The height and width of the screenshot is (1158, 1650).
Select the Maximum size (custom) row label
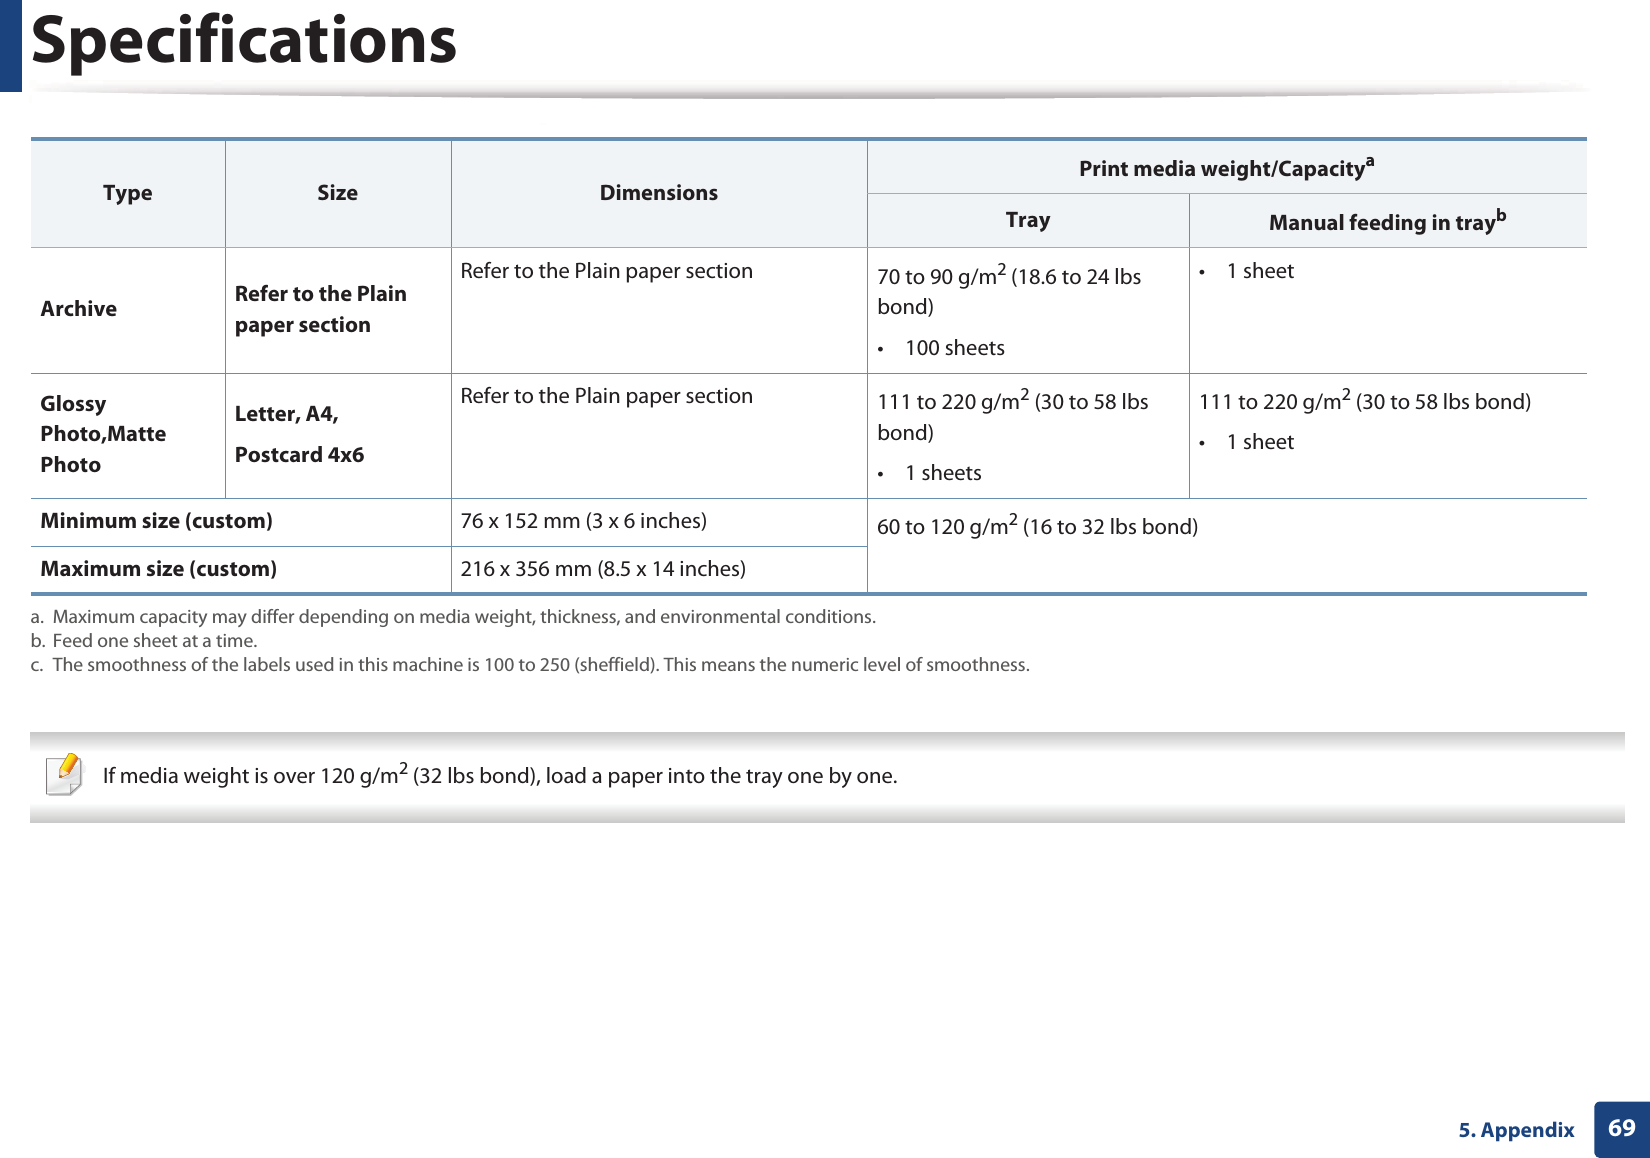click(159, 569)
